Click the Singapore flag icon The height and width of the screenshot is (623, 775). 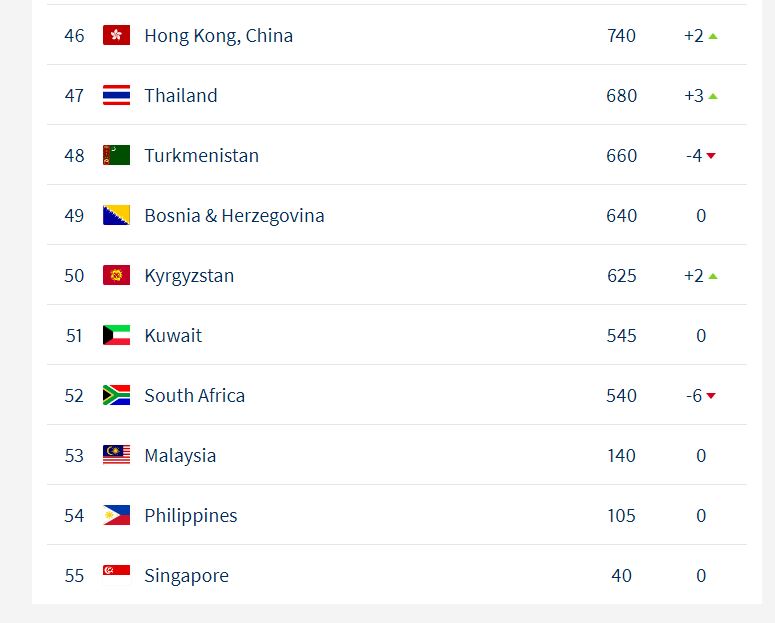pyautogui.click(x=116, y=571)
